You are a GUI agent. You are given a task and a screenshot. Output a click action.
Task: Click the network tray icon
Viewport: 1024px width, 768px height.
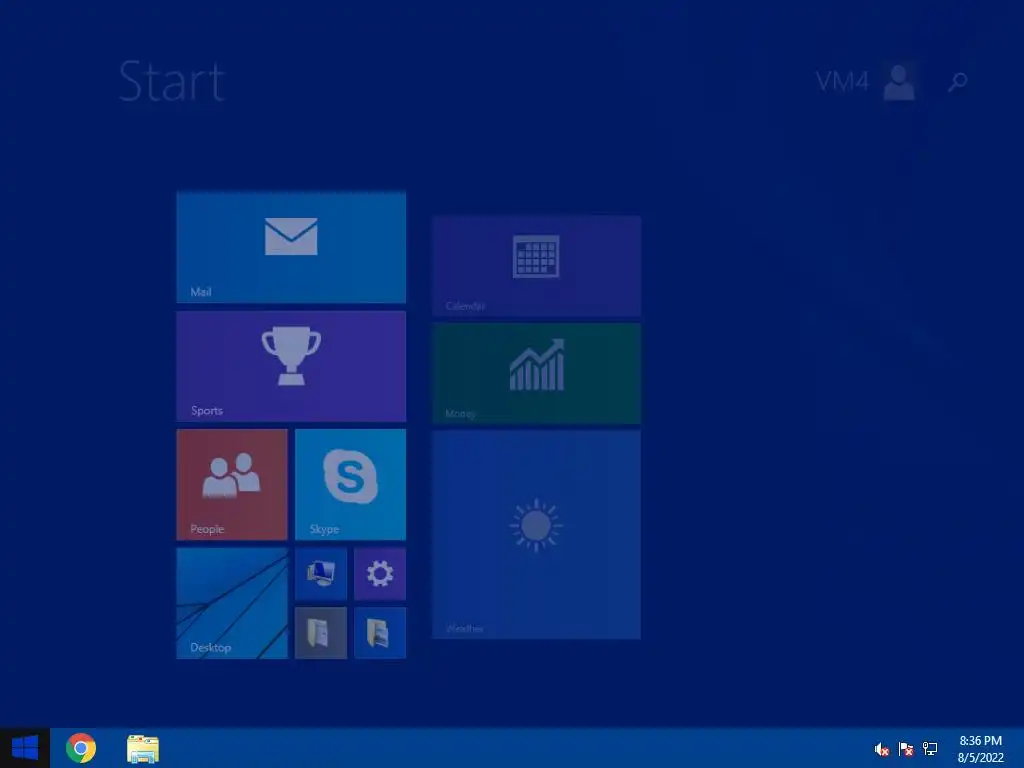pos(930,749)
